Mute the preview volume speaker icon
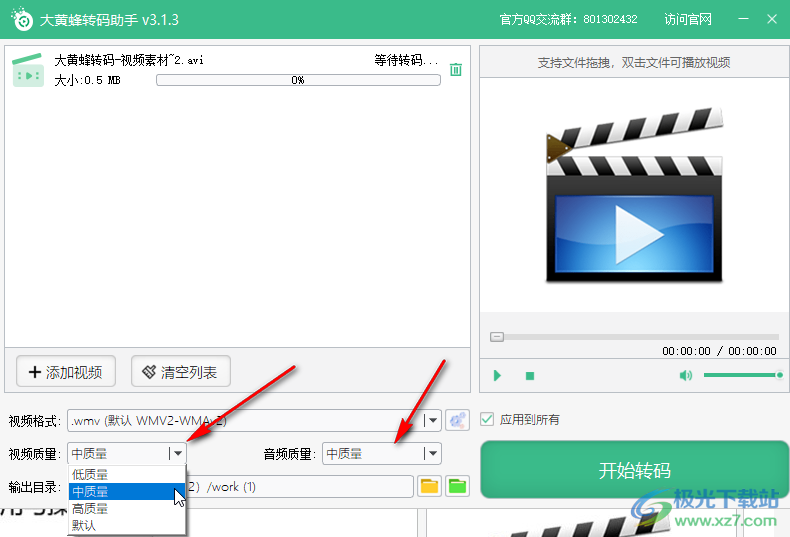The height and width of the screenshot is (537, 790). point(686,375)
